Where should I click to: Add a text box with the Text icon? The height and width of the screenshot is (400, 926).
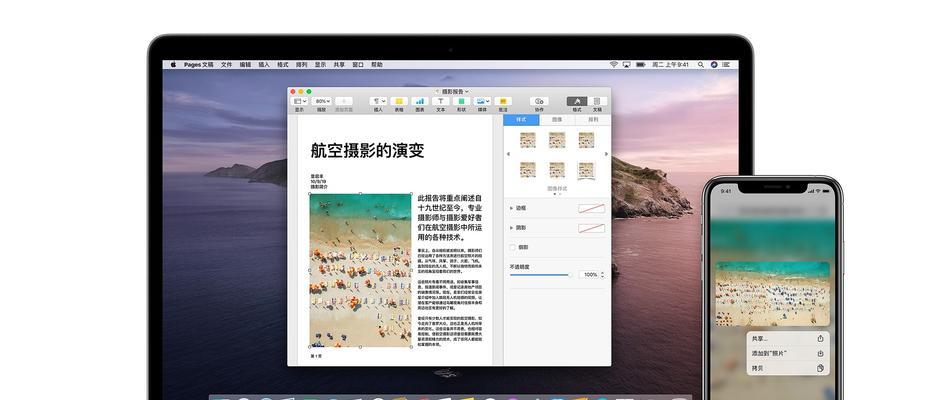click(x=441, y=102)
